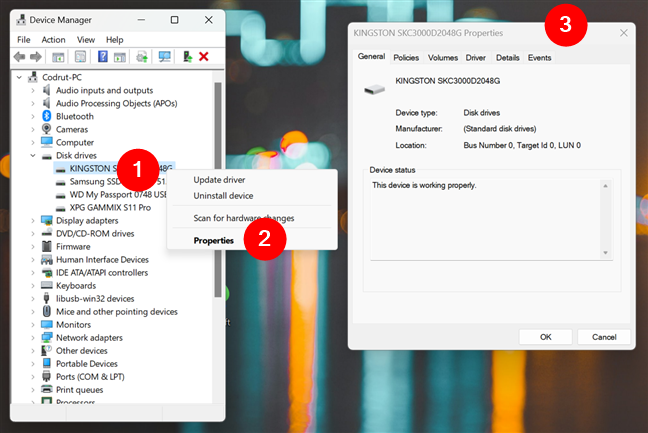Click the Show/Hide console tree toolbar icon

58,57
